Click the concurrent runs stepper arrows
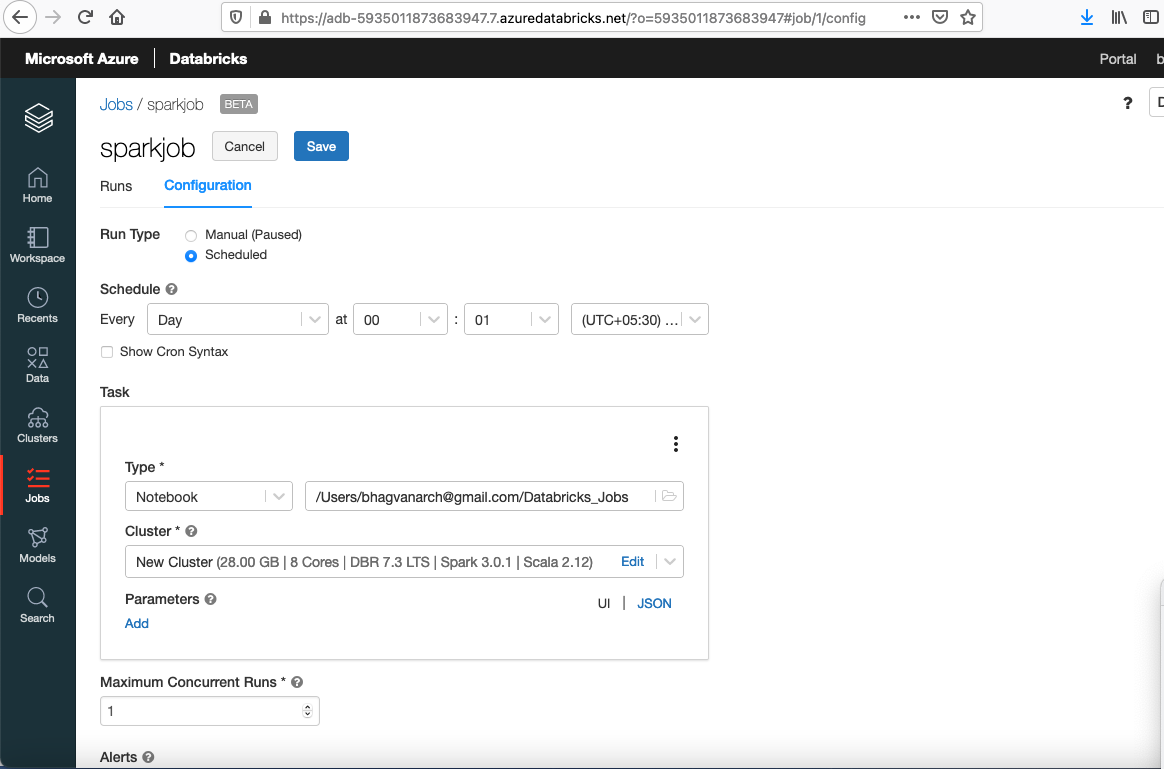This screenshot has width=1164, height=769. [307, 711]
